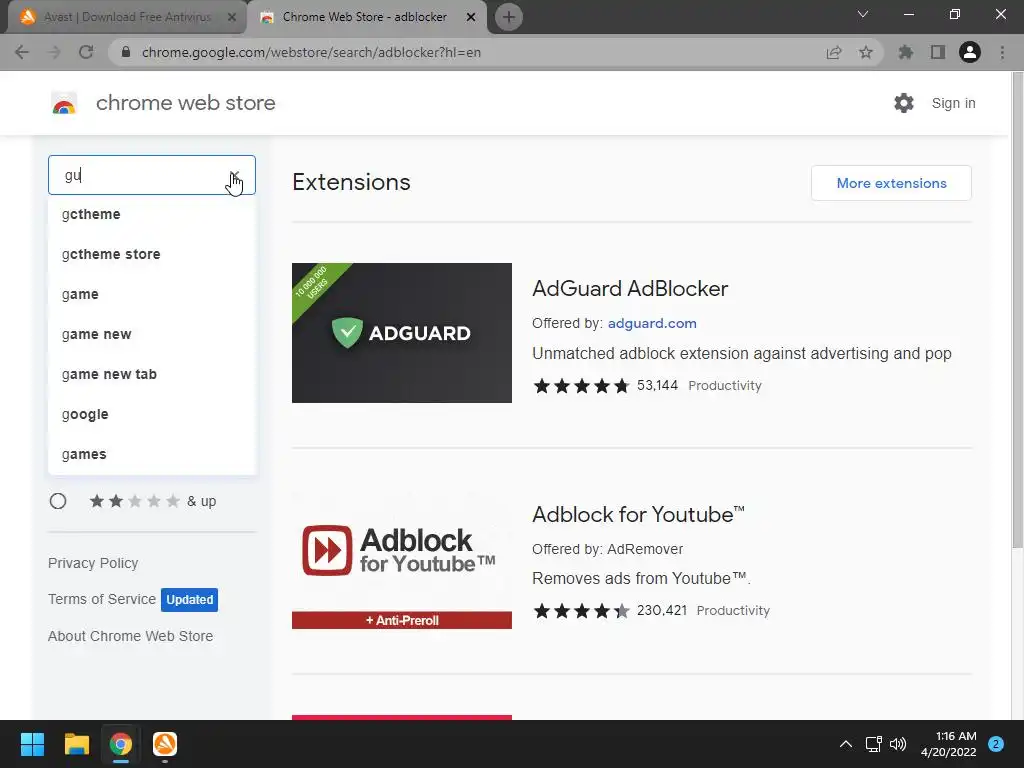Image resolution: width=1024 pixels, height=768 pixels.
Task: Choose suggestion 'game'
Action: pyautogui.click(x=152, y=294)
